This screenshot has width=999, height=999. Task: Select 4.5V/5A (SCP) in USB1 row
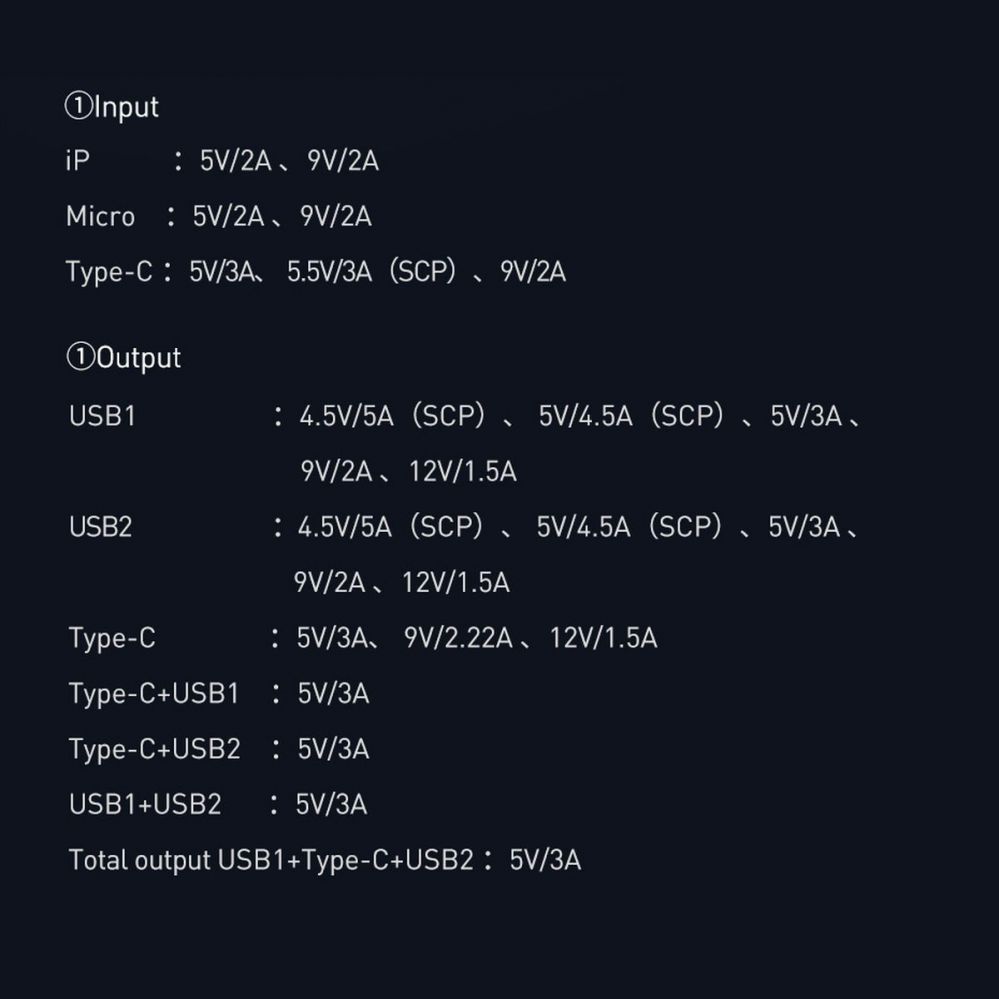coord(392,416)
